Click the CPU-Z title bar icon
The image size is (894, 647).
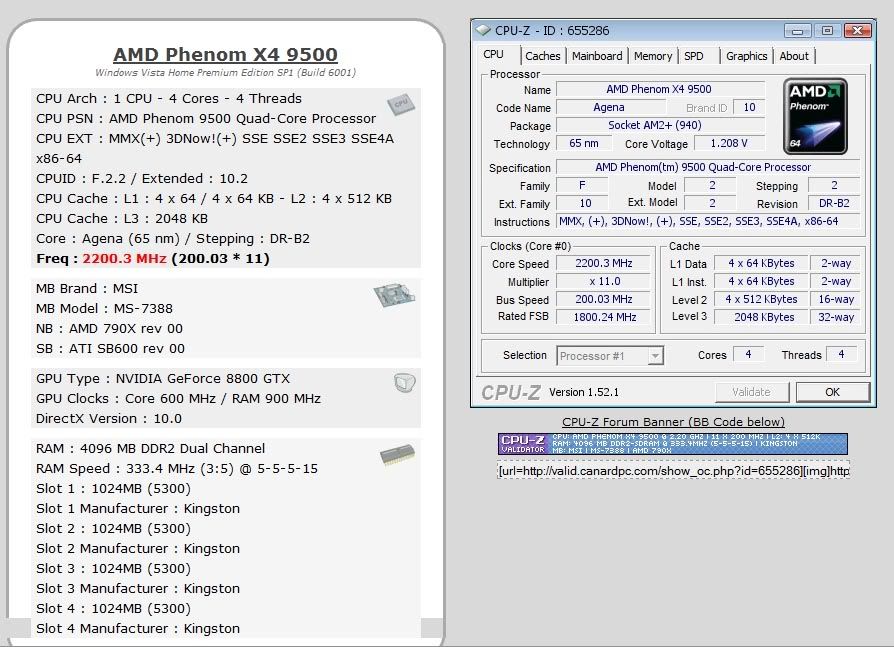pos(483,30)
